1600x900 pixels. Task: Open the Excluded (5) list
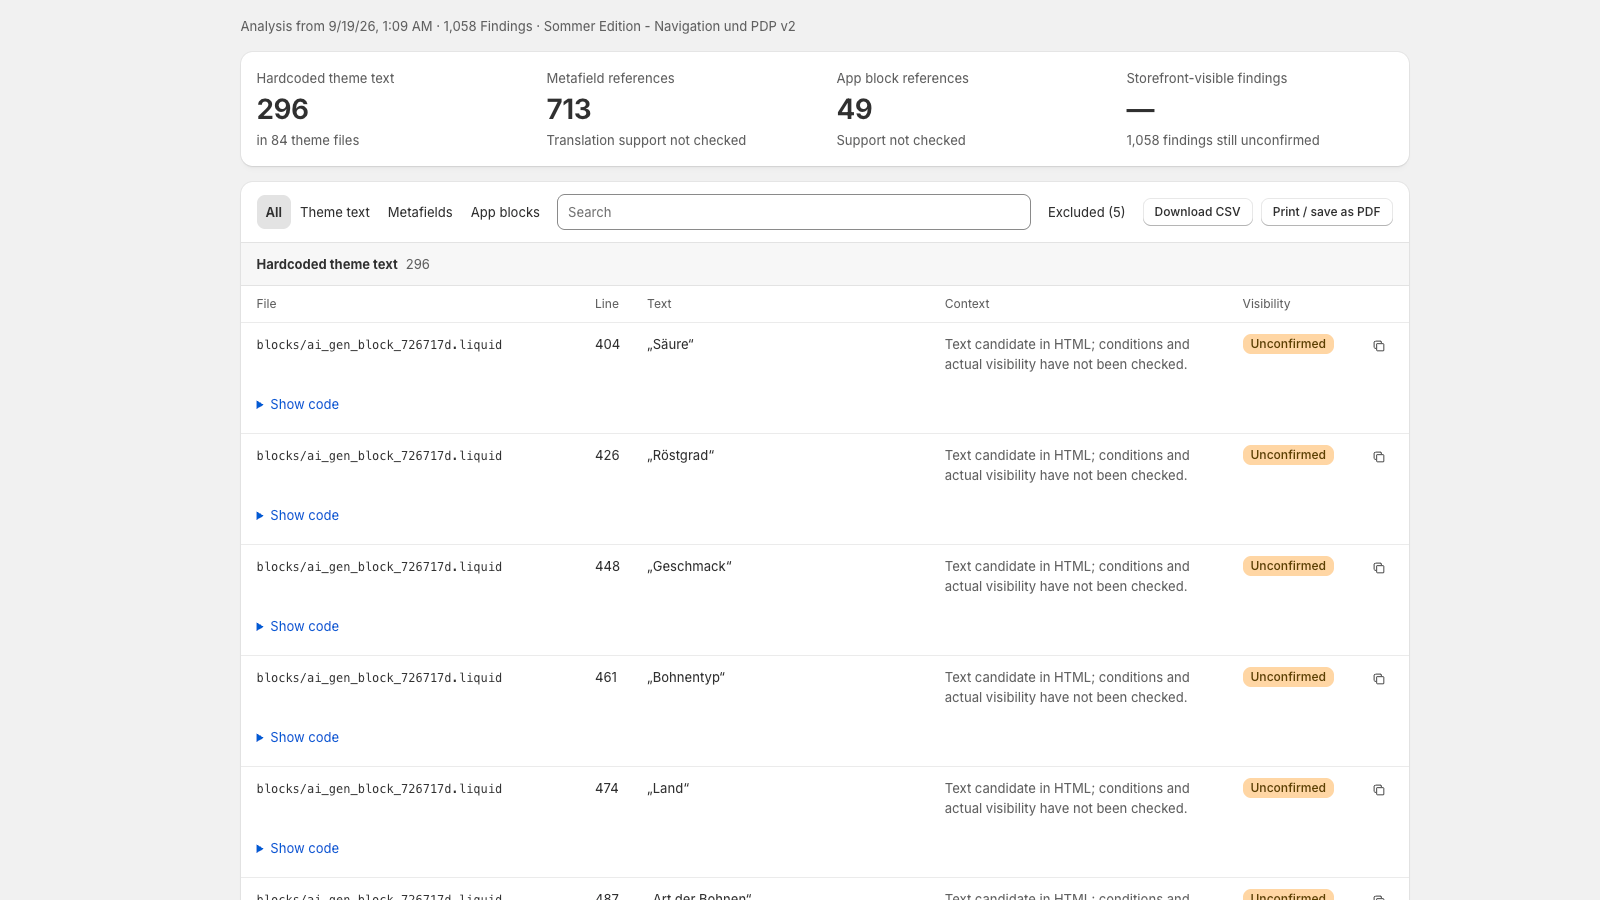[x=1086, y=212]
